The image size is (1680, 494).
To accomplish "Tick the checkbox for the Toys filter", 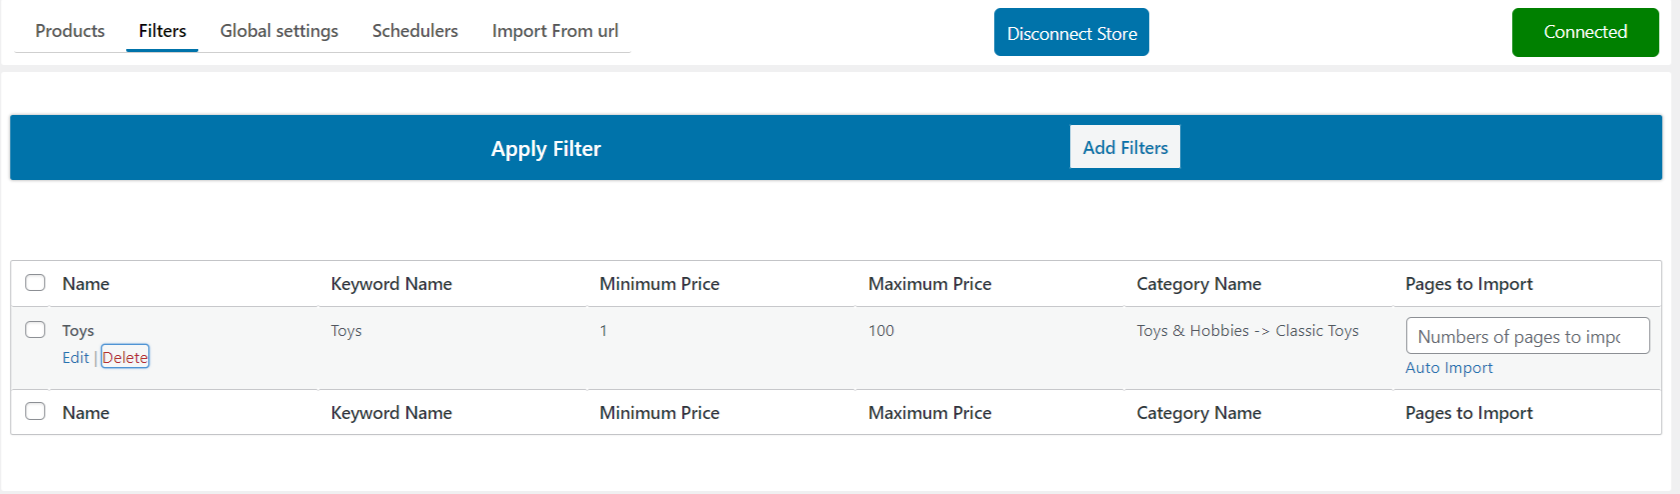I will [35, 329].
